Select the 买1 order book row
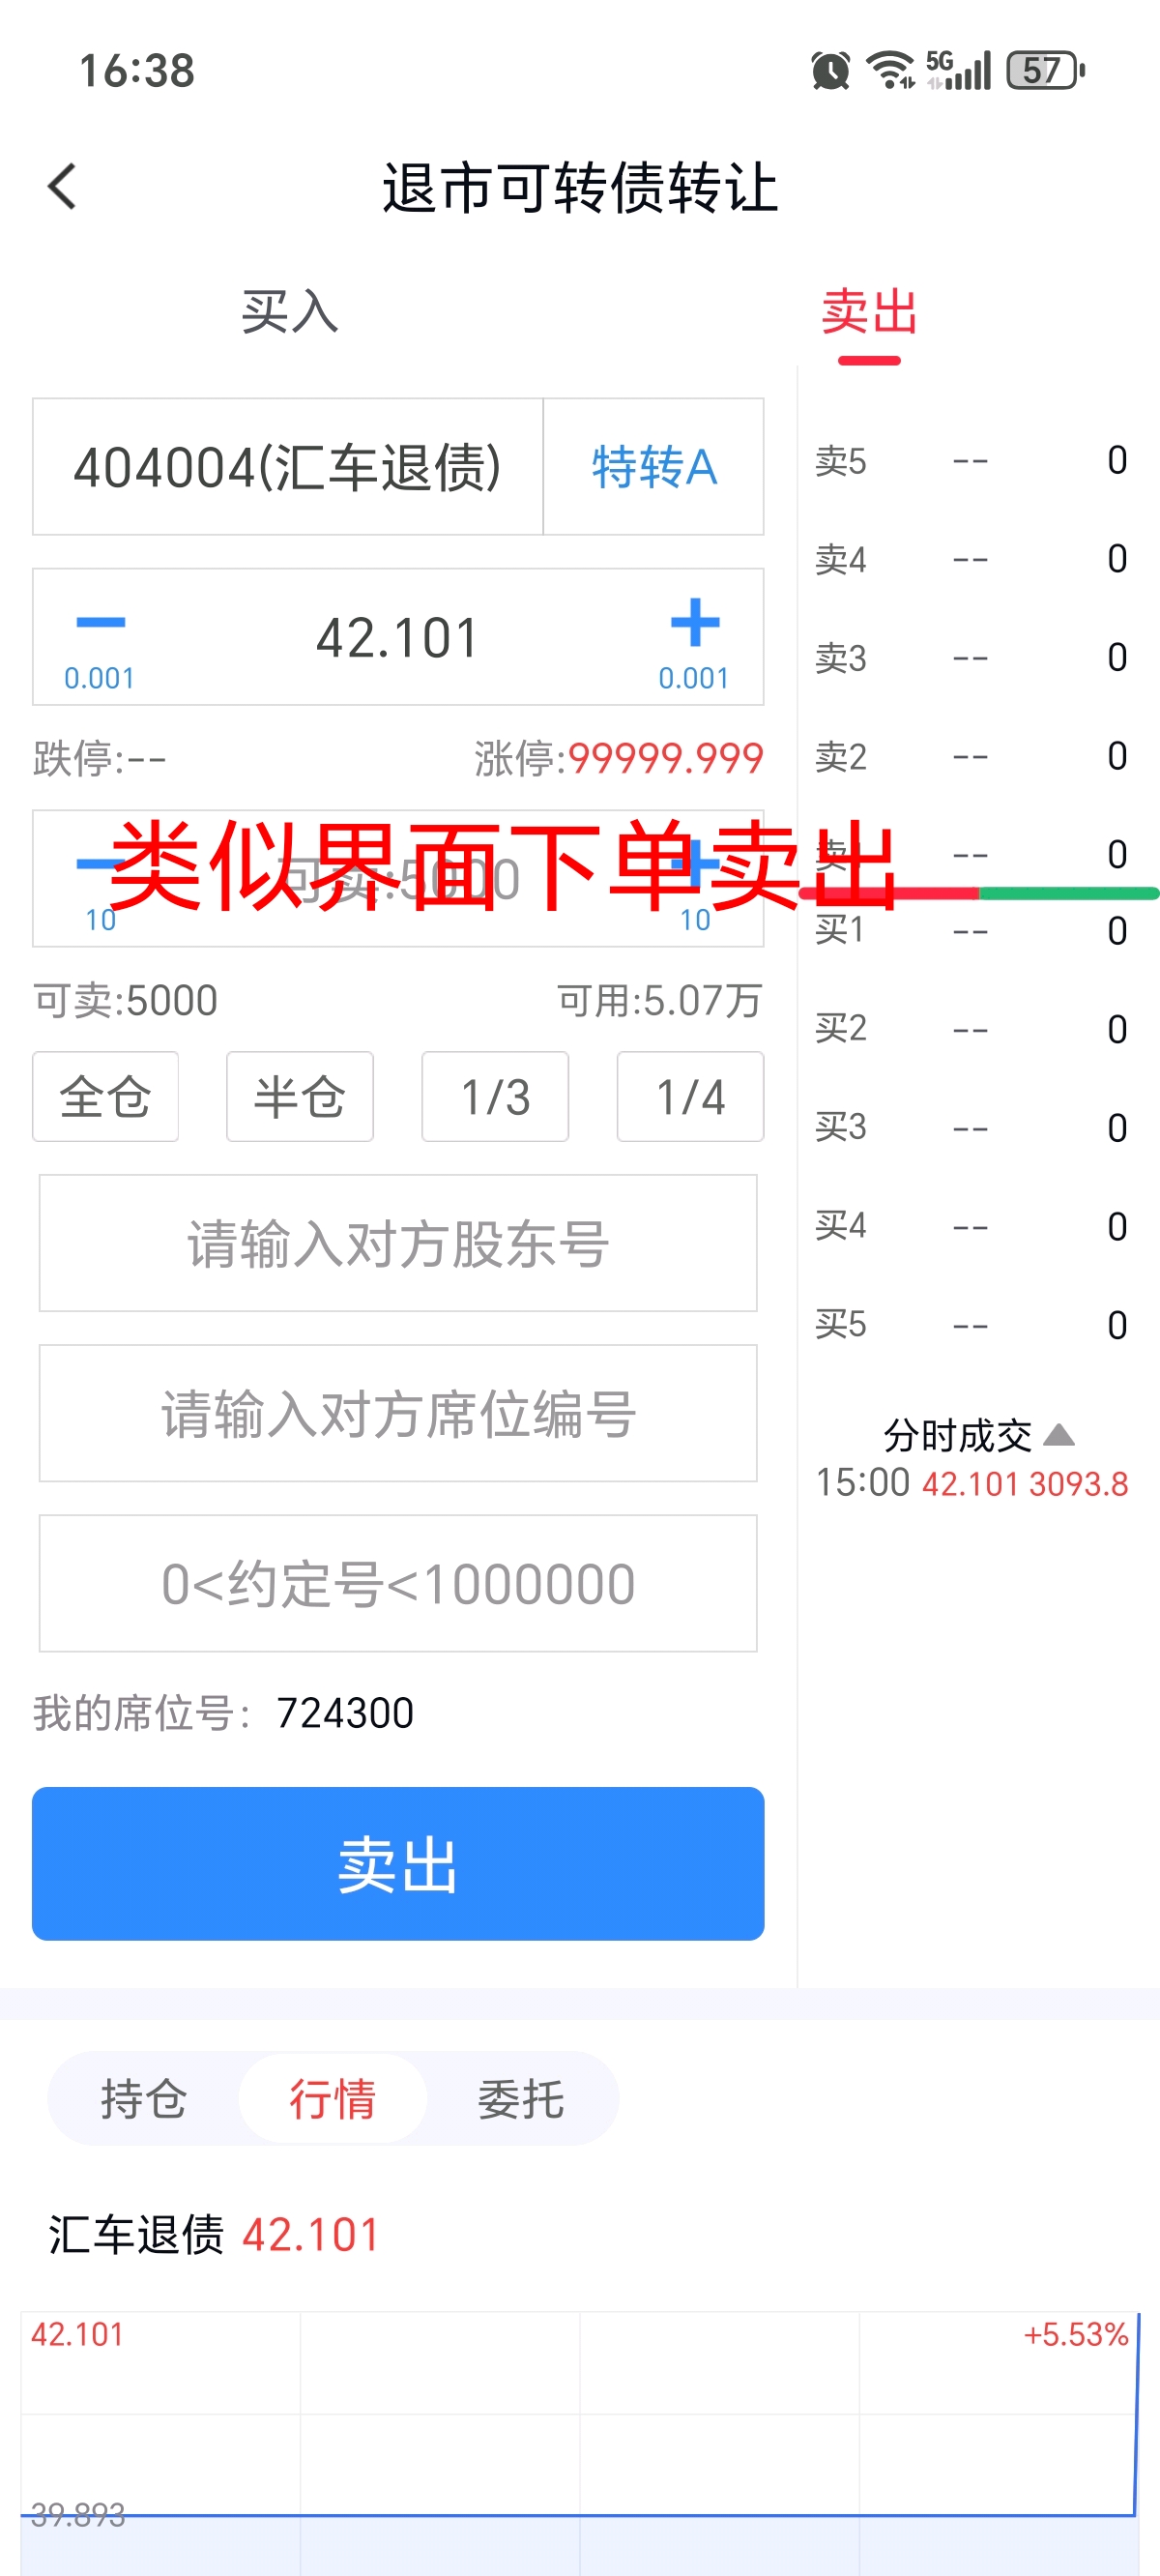Image resolution: width=1160 pixels, height=2576 pixels. tap(972, 931)
